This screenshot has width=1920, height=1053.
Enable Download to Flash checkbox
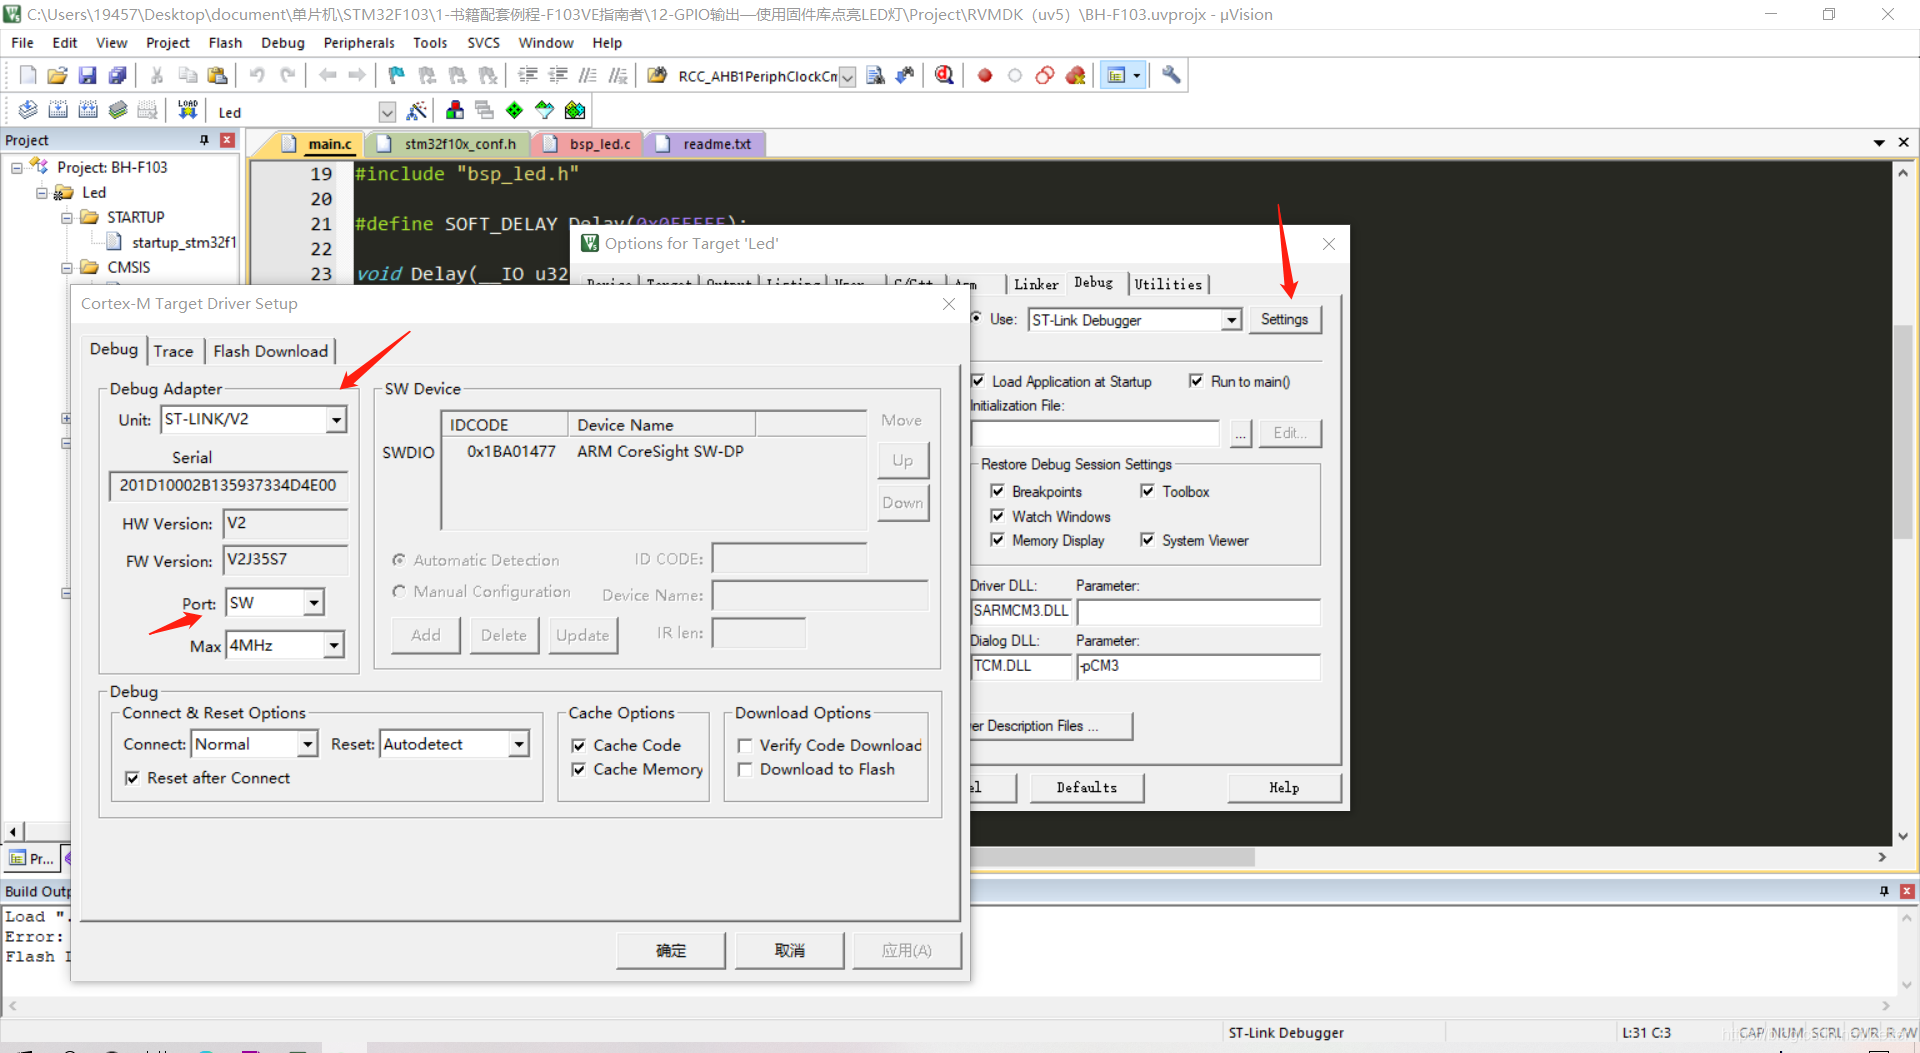(745, 769)
